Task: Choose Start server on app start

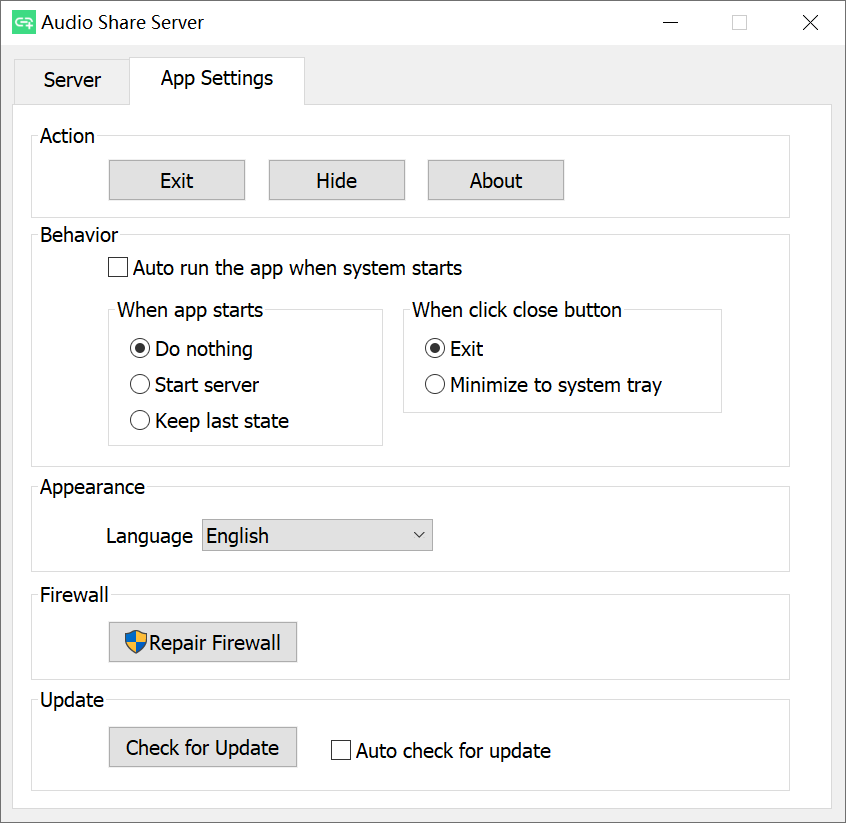Action: coord(140,385)
